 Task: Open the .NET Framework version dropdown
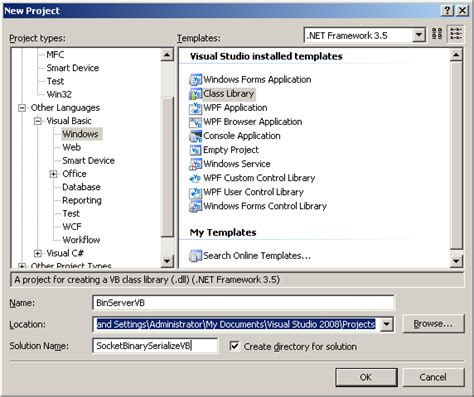[419, 35]
